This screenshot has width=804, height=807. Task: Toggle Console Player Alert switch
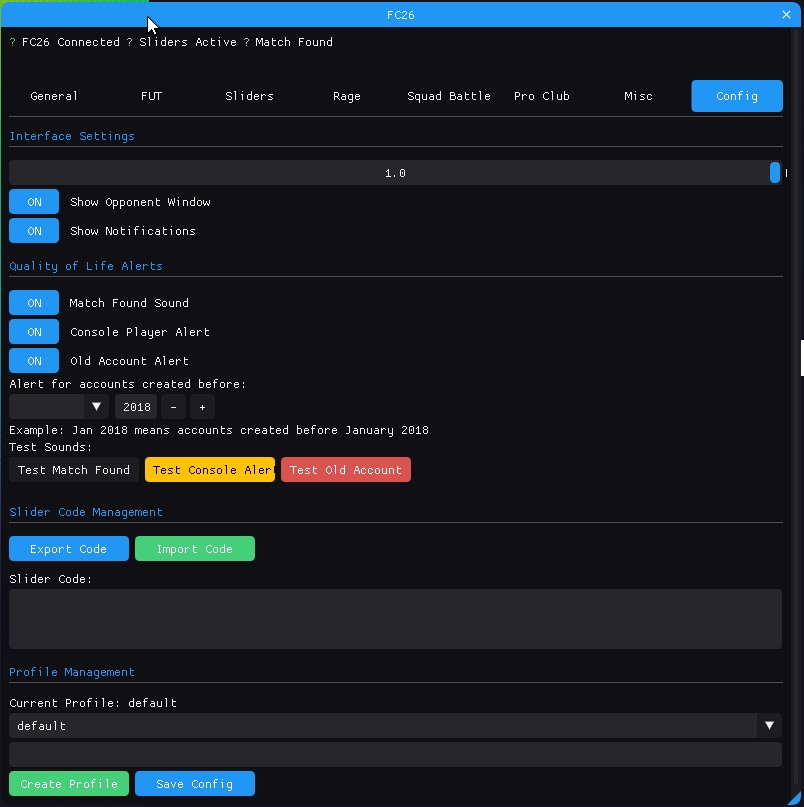click(x=34, y=332)
